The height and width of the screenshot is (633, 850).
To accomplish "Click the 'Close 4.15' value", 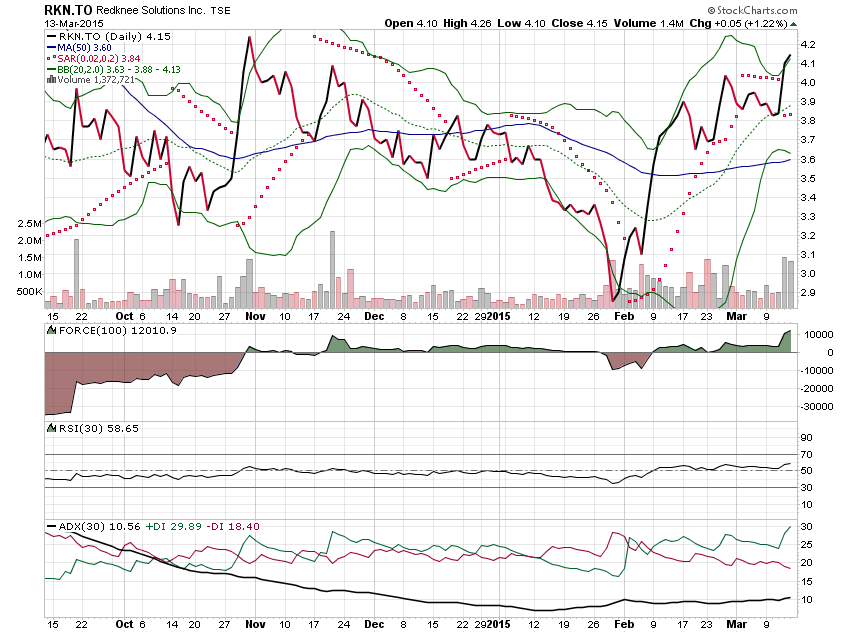I will tap(579, 23).
